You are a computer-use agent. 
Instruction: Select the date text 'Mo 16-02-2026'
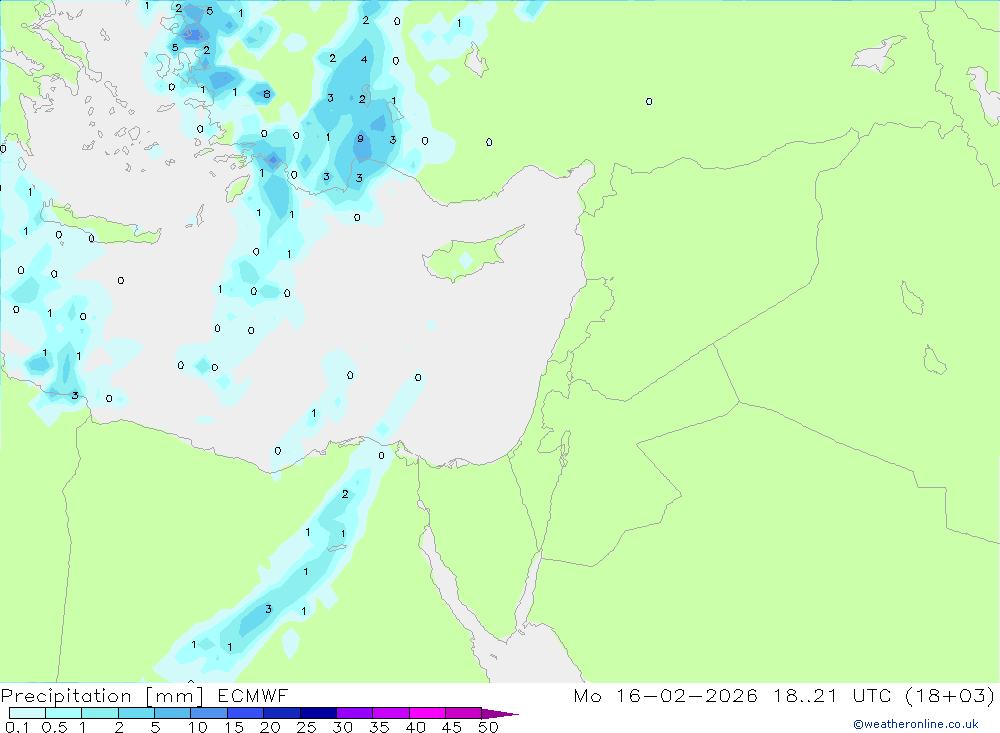click(x=665, y=695)
